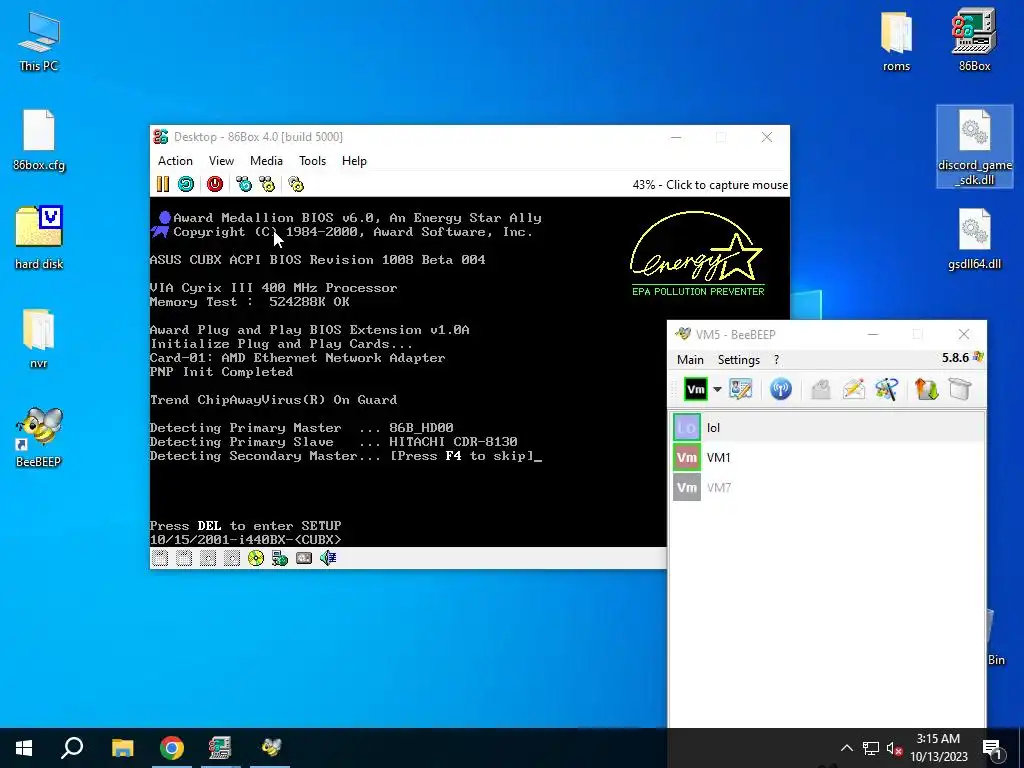Image resolution: width=1024 pixels, height=768 pixels.
Task: Open the Help menu in 86Box
Action: coord(354,161)
